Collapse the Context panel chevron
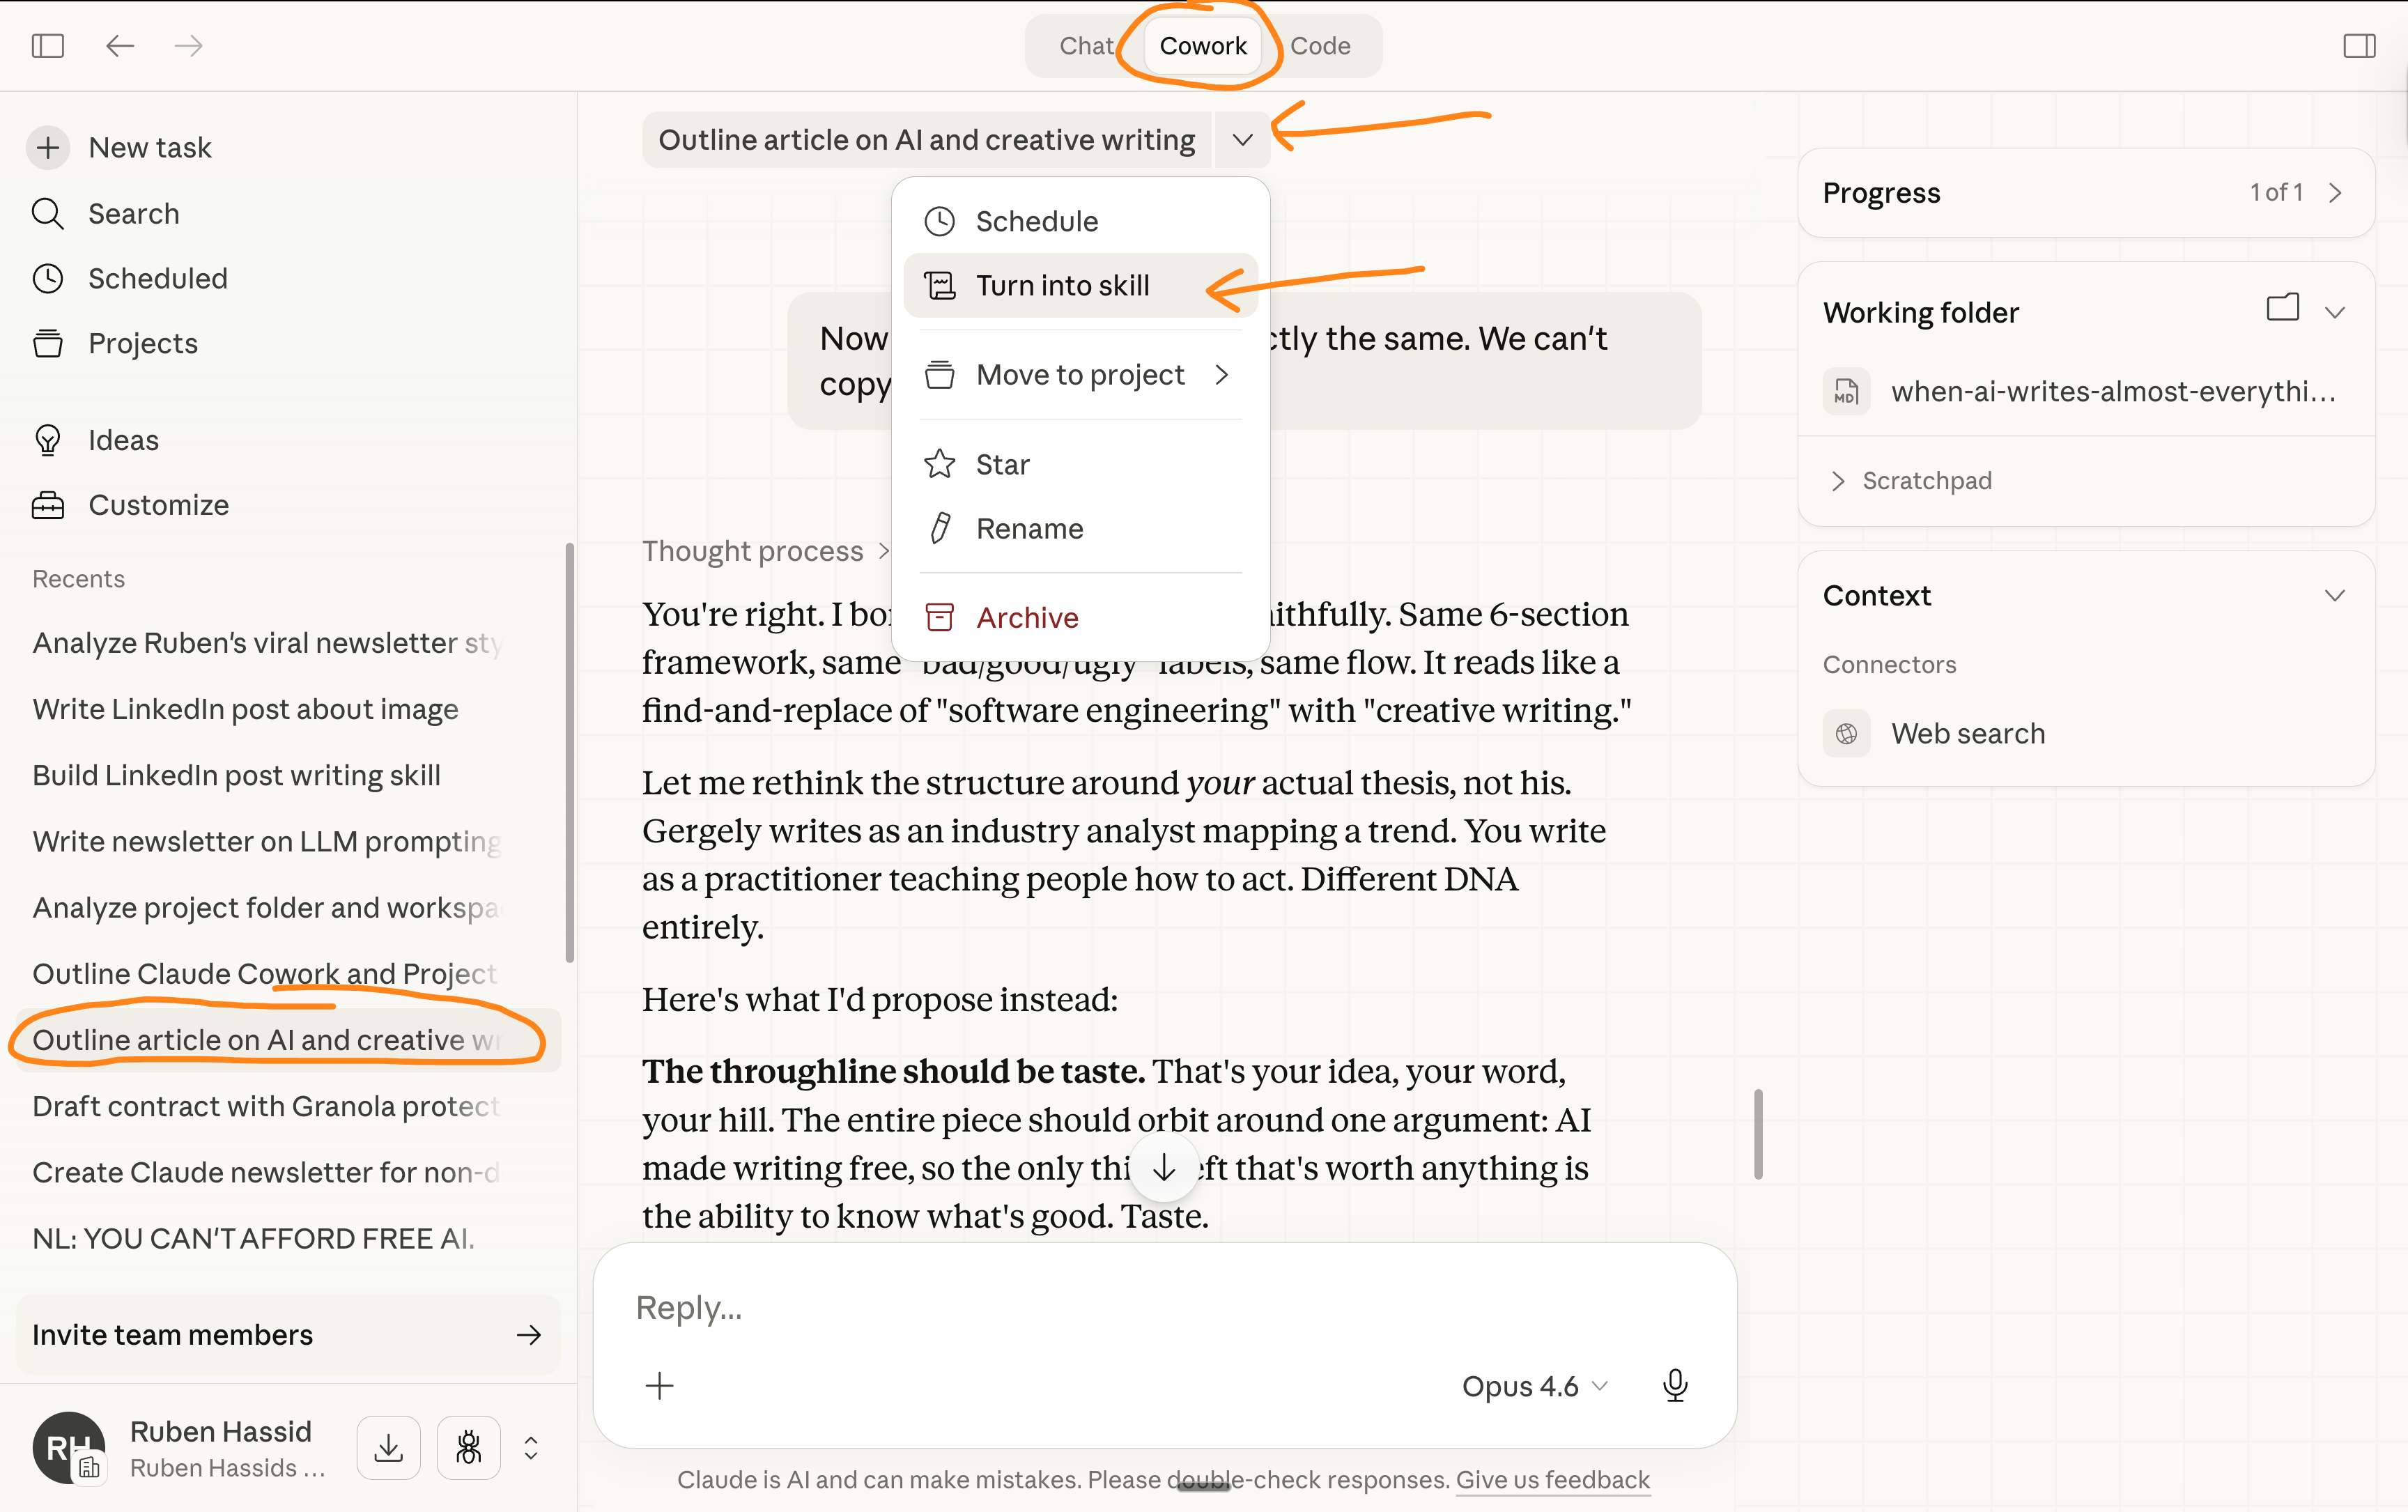The width and height of the screenshot is (2408, 1512). coord(2334,596)
